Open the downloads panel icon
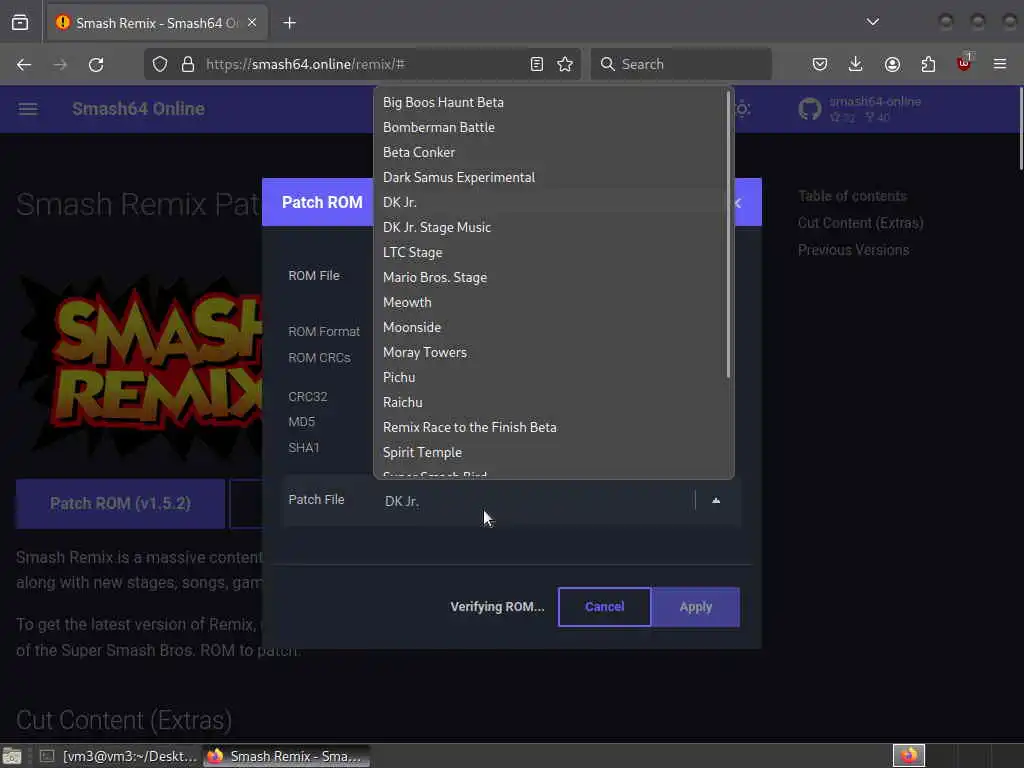The width and height of the screenshot is (1024, 768). point(856,64)
